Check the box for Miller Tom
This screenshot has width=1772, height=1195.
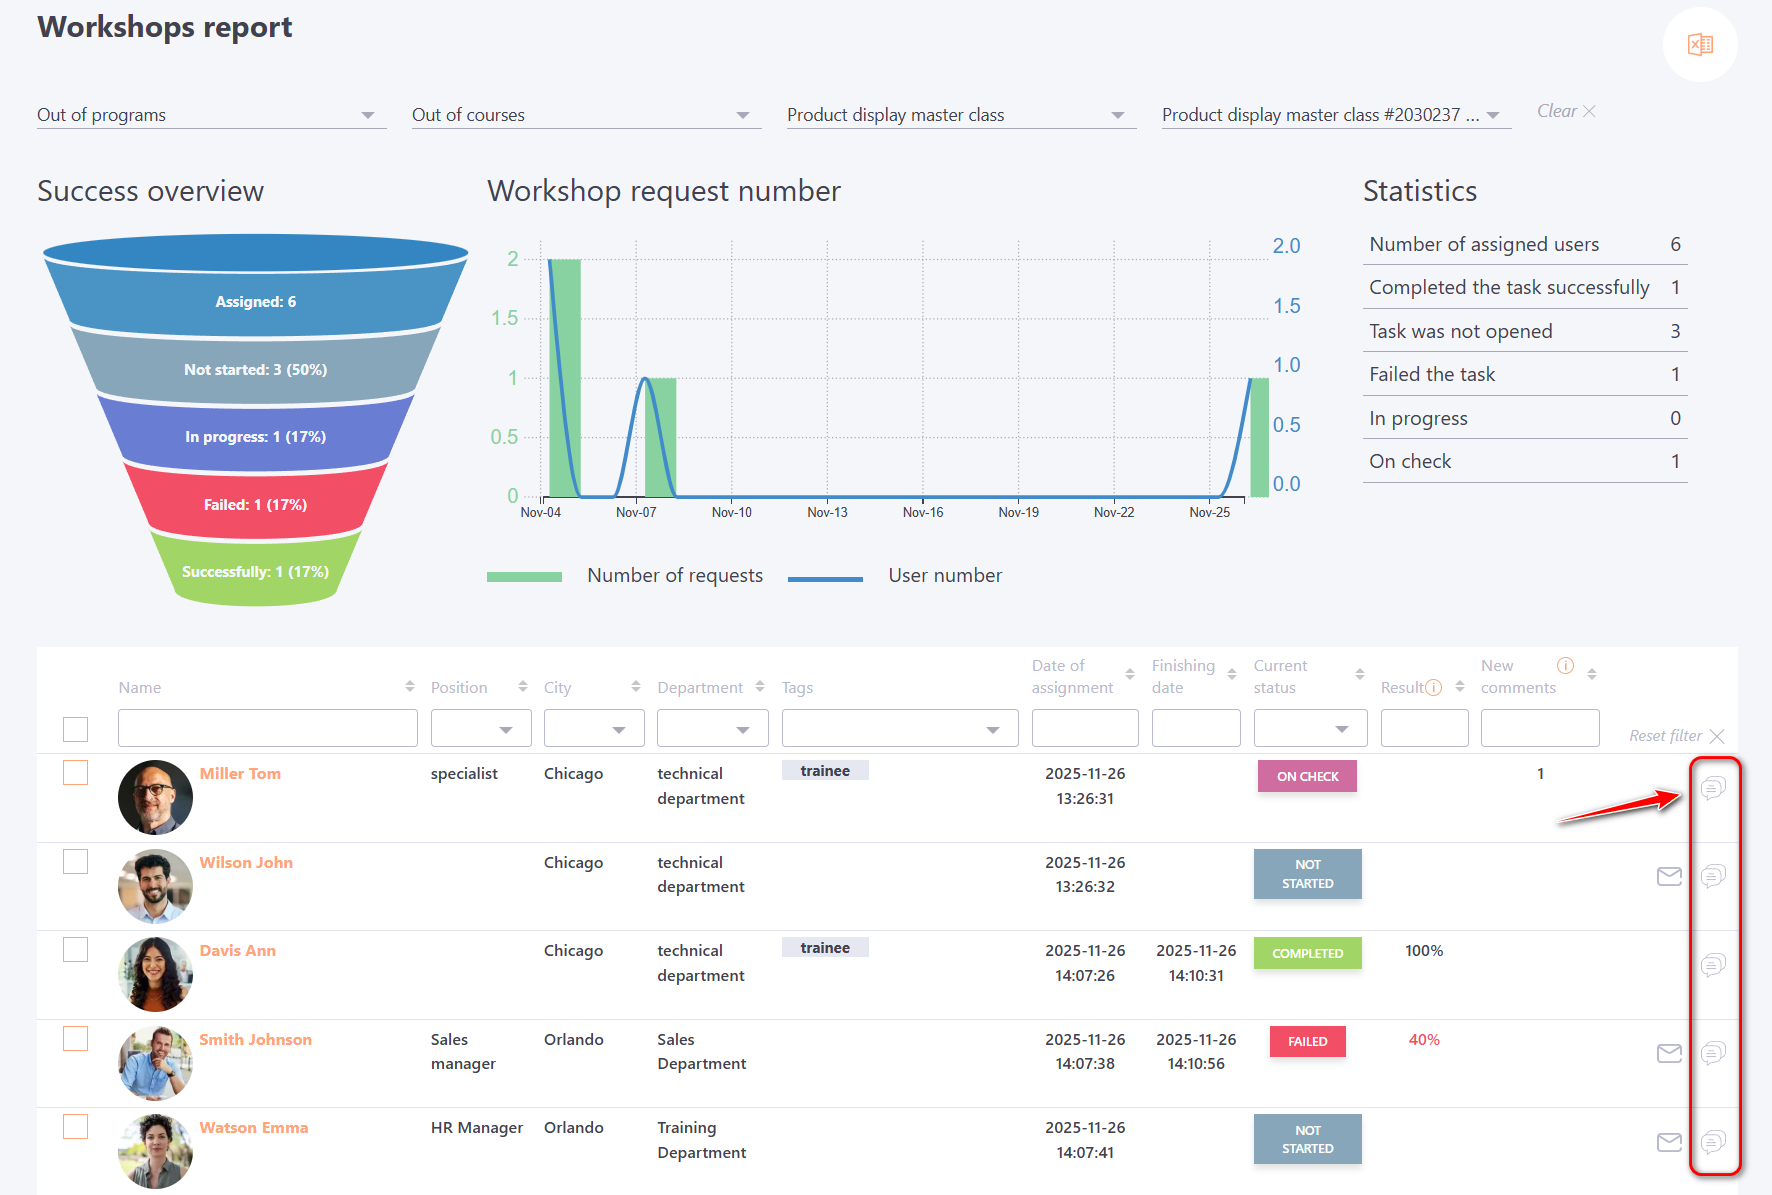pyautogui.click(x=76, y=773)
